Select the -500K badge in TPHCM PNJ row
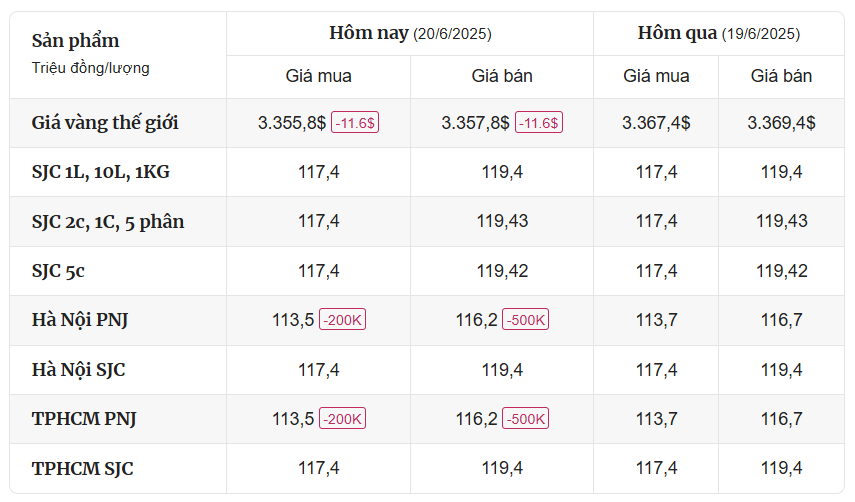This screenshot has height=502, width=855. pos(526,419)
